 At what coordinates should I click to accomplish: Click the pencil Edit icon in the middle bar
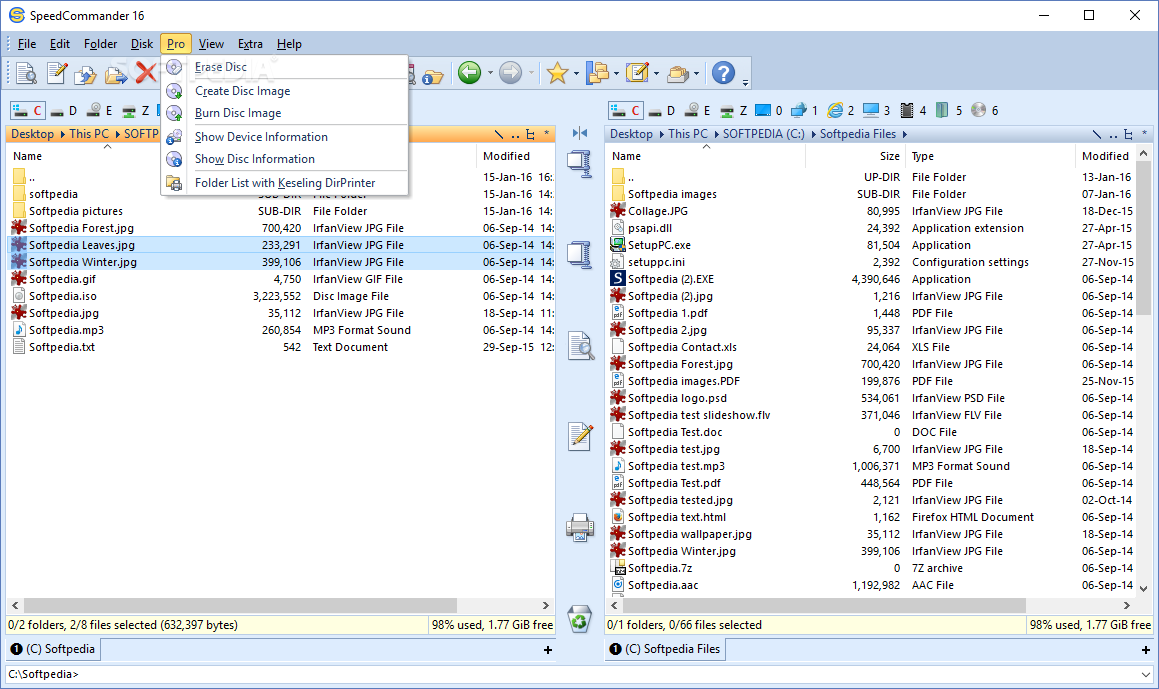pos(580,436)
